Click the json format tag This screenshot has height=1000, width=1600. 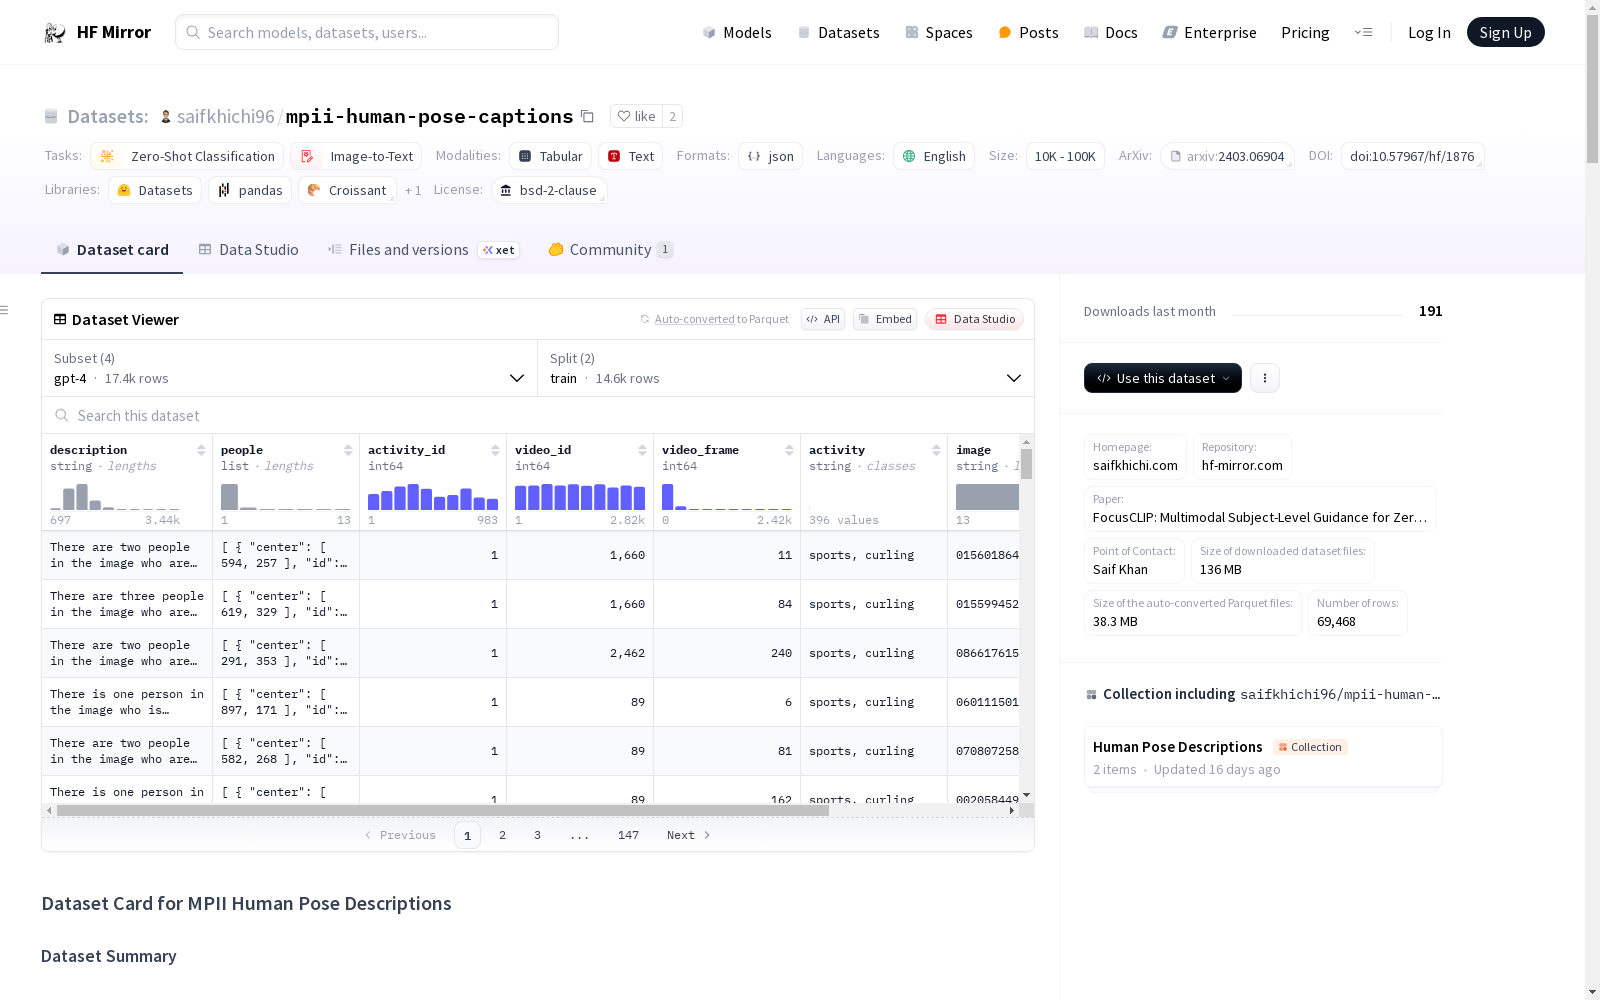pyautogui.click(x=770, y=156)
